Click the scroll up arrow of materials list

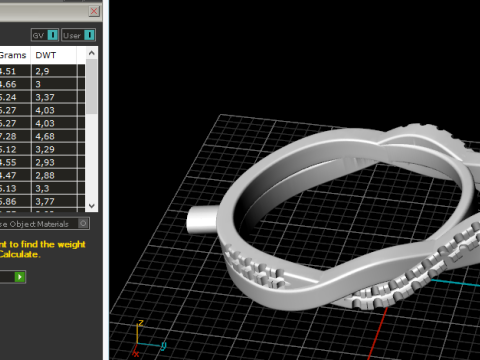tap(92, 53)
